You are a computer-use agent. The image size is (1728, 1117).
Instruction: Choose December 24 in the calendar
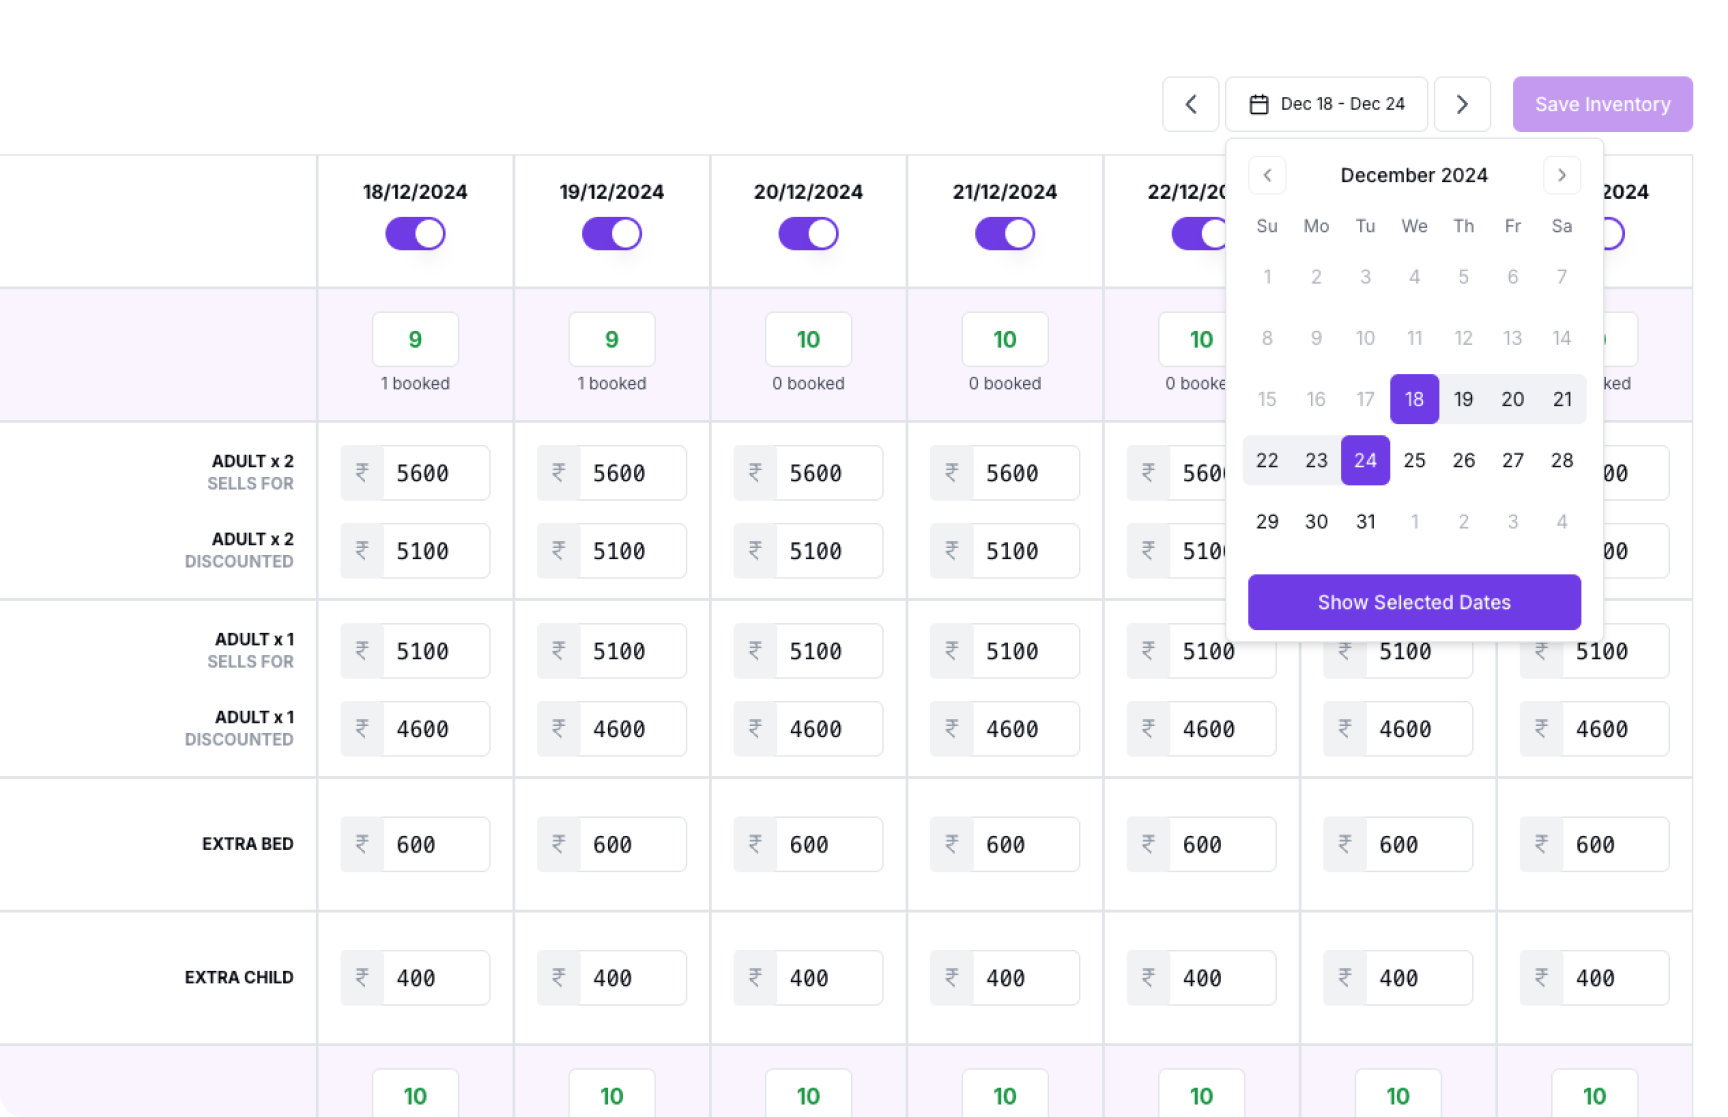tap(1365, 460)
